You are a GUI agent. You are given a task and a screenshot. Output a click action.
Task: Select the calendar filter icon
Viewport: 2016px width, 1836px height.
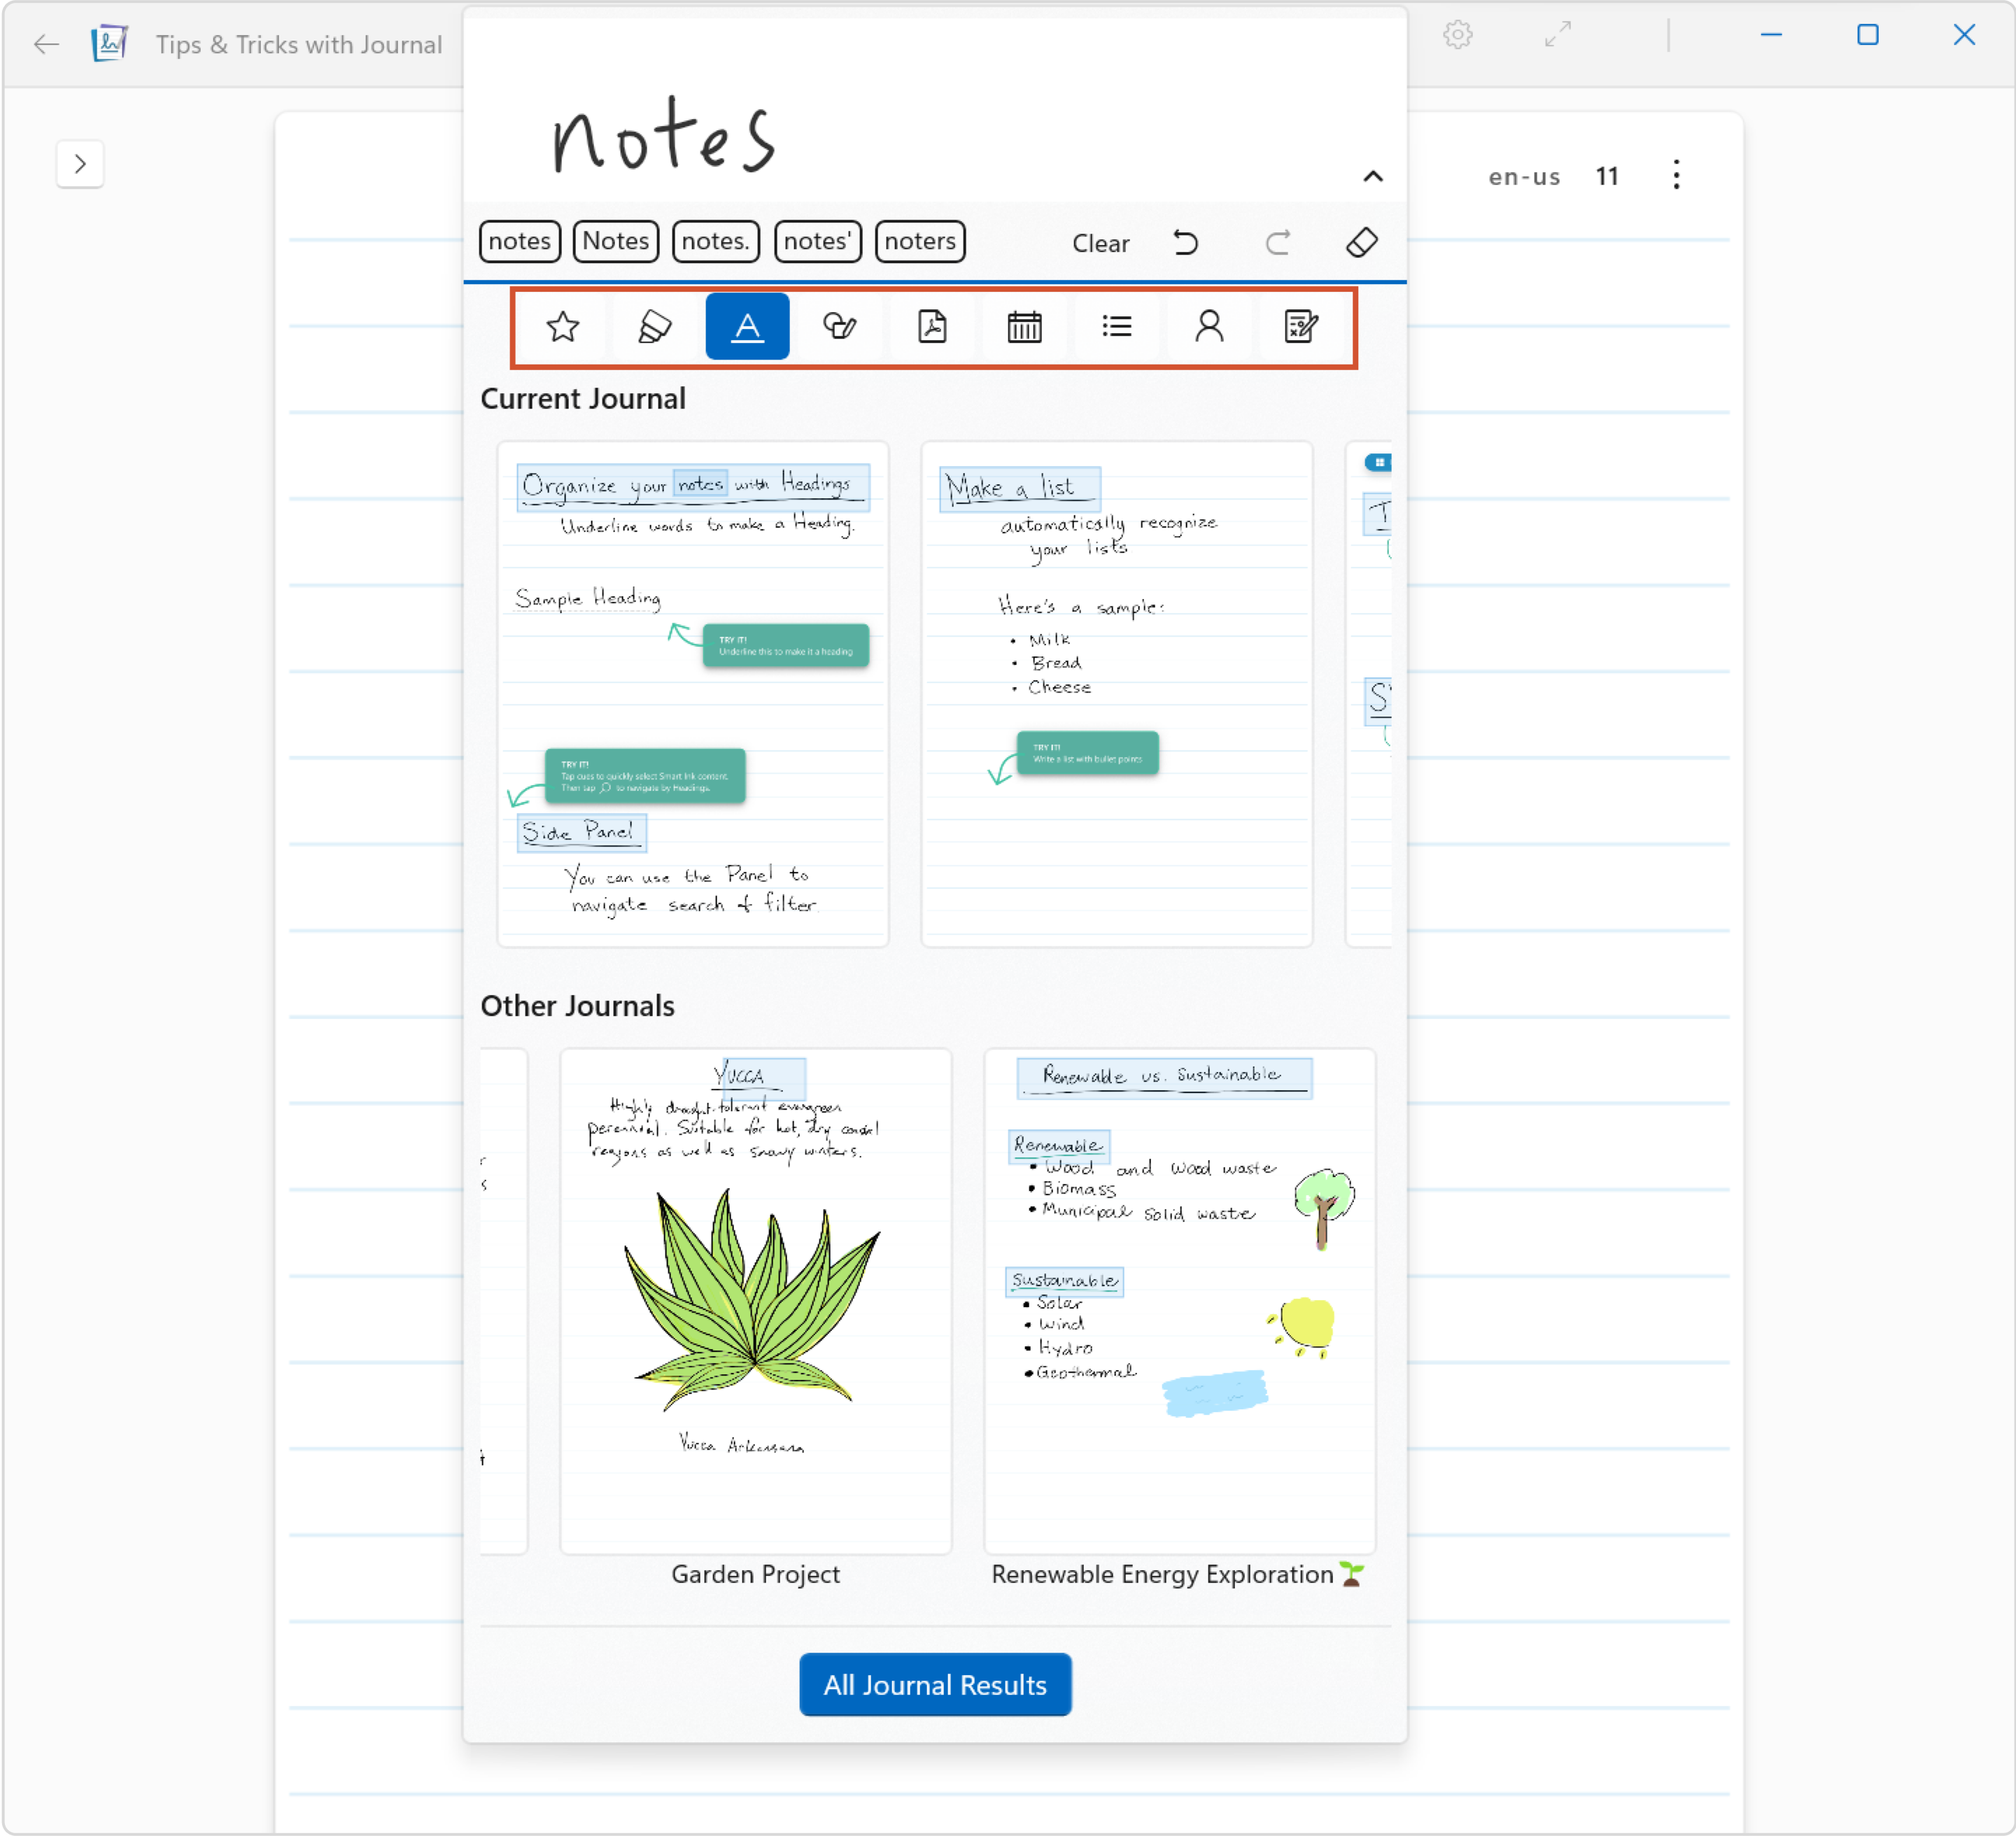(1024, 326)
